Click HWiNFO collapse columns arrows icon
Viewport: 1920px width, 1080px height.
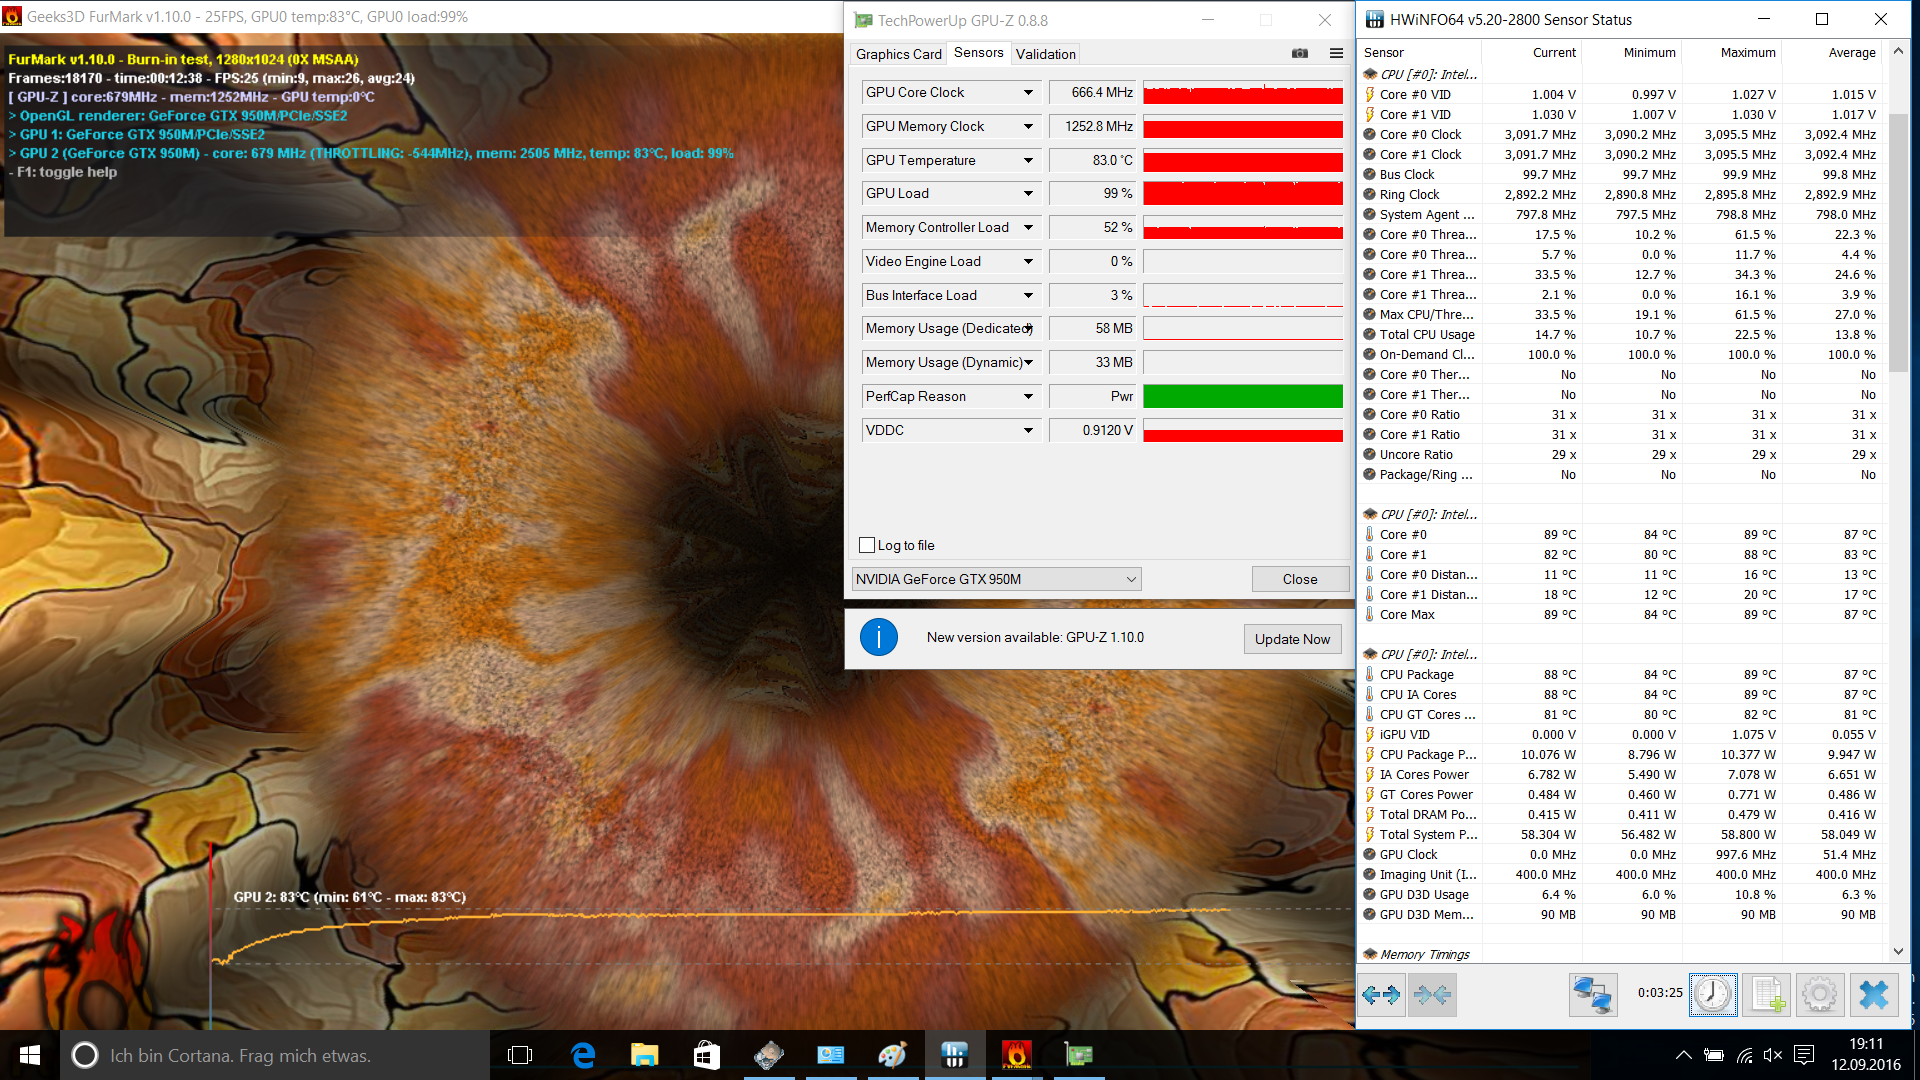1432,995
